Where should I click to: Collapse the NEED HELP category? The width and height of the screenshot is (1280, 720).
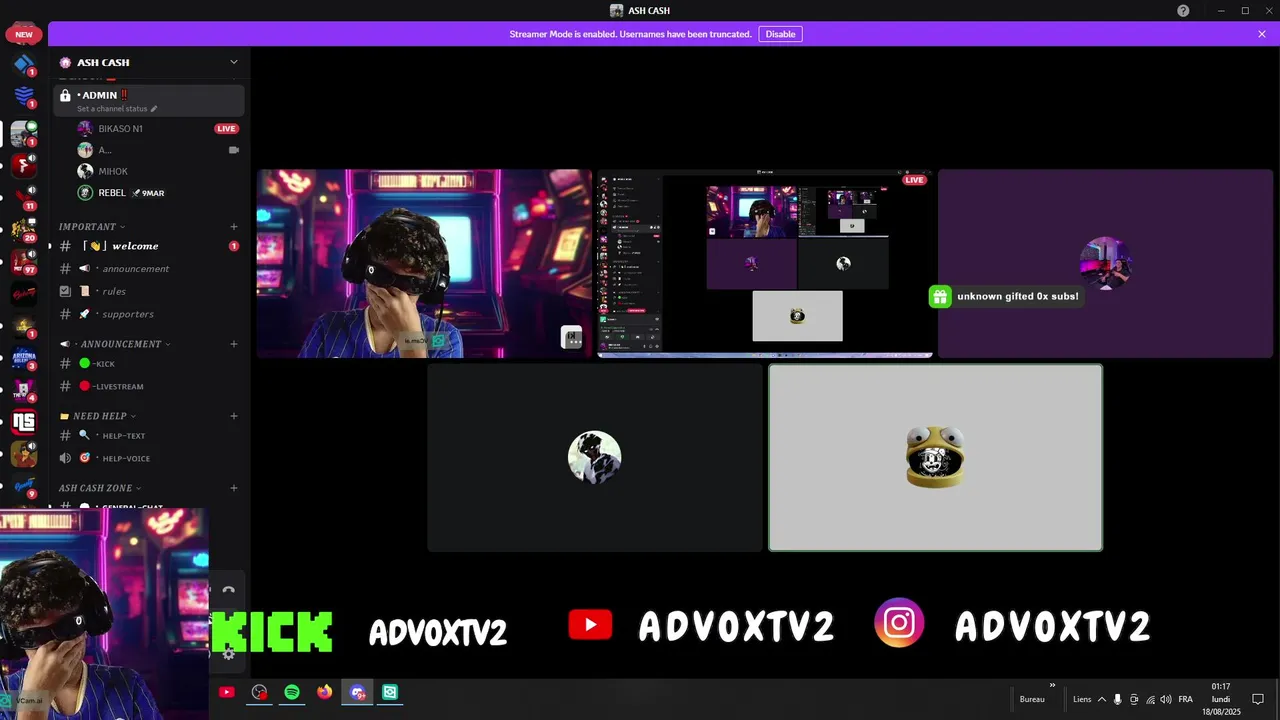point(98,416)
